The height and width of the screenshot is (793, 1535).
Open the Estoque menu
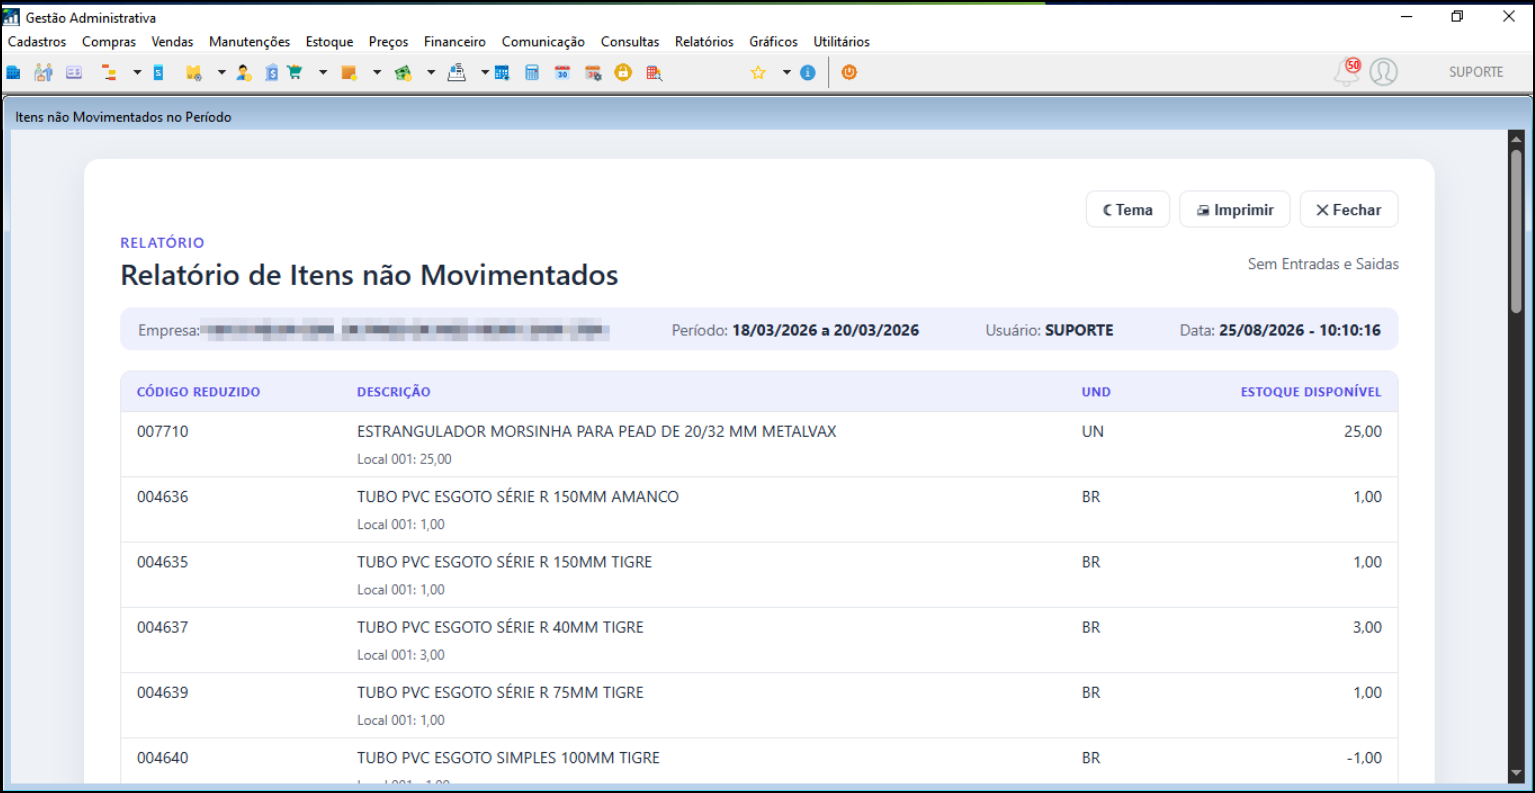(329, 42)
